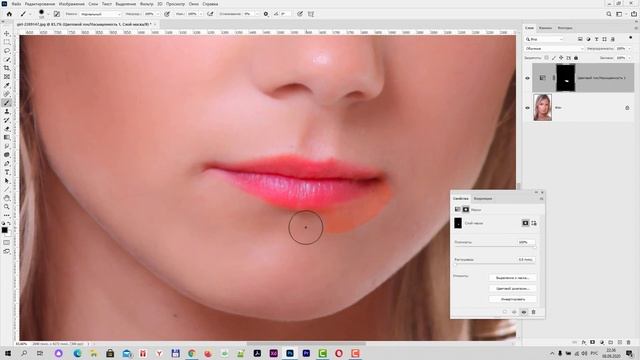Toggle lock all padlock icon
This screenshot has width=640, height=360.
(x=576, y=58)
